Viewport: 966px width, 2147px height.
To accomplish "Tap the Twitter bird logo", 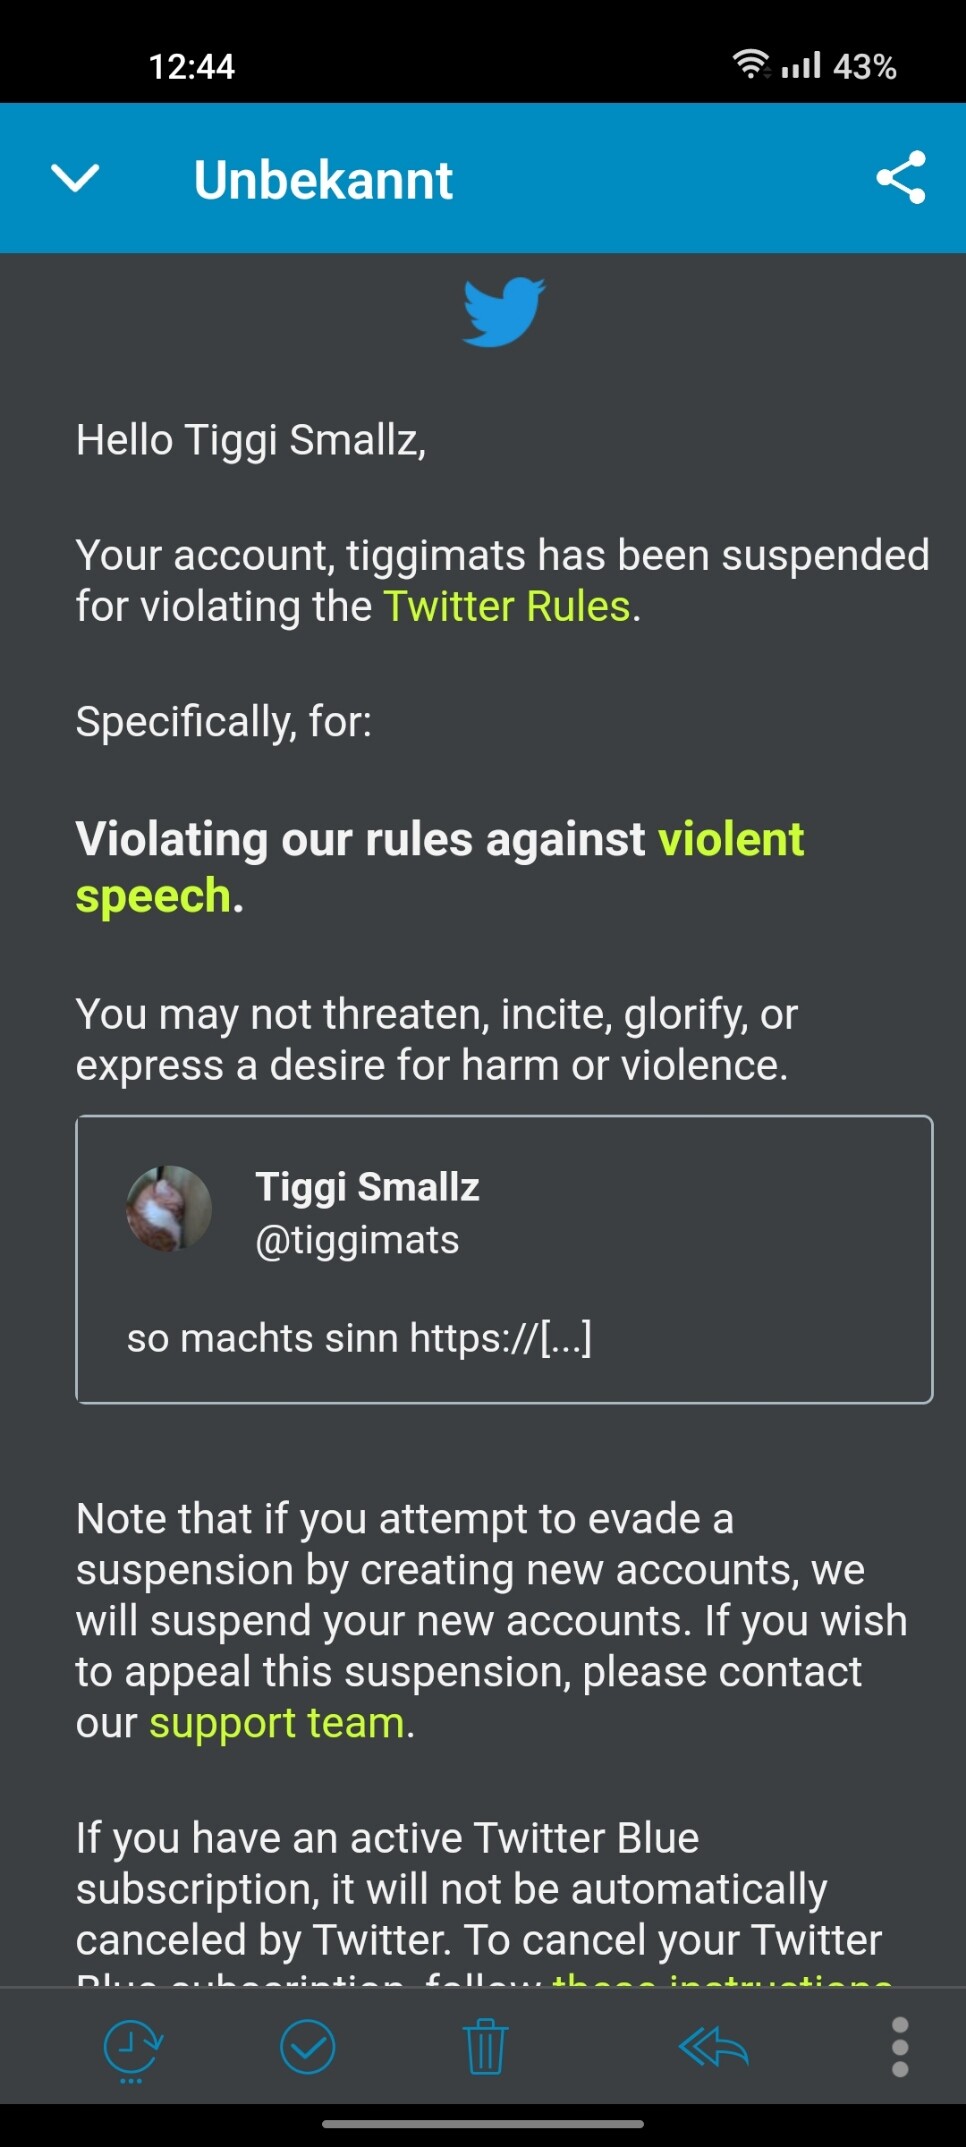I will click(504, 313).
